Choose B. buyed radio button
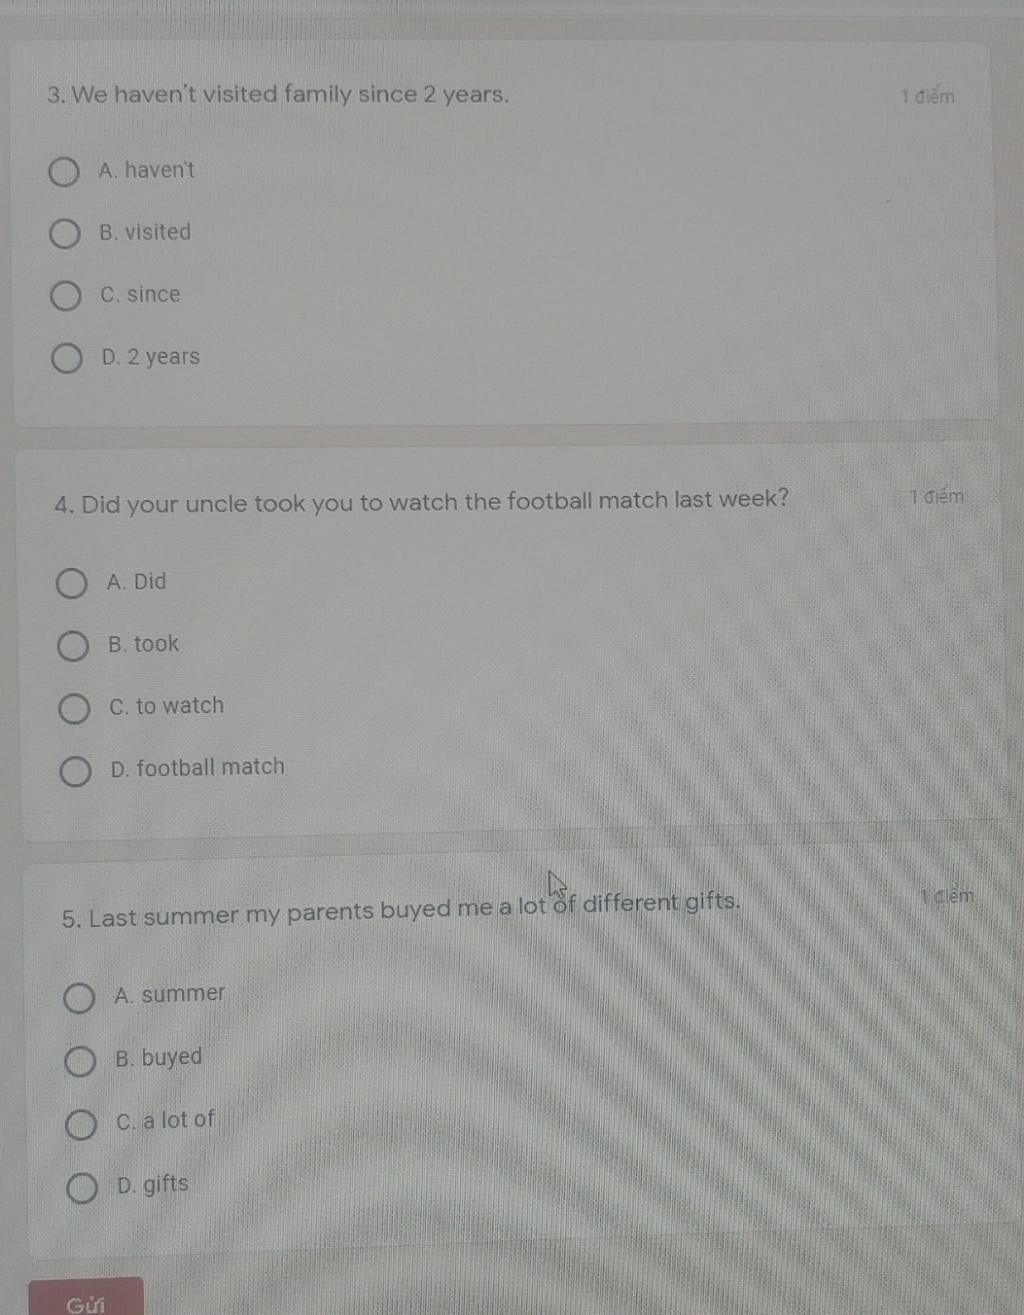Image resolution: width=1024 pixels, height=1315 pixels. pos(80,1061)
